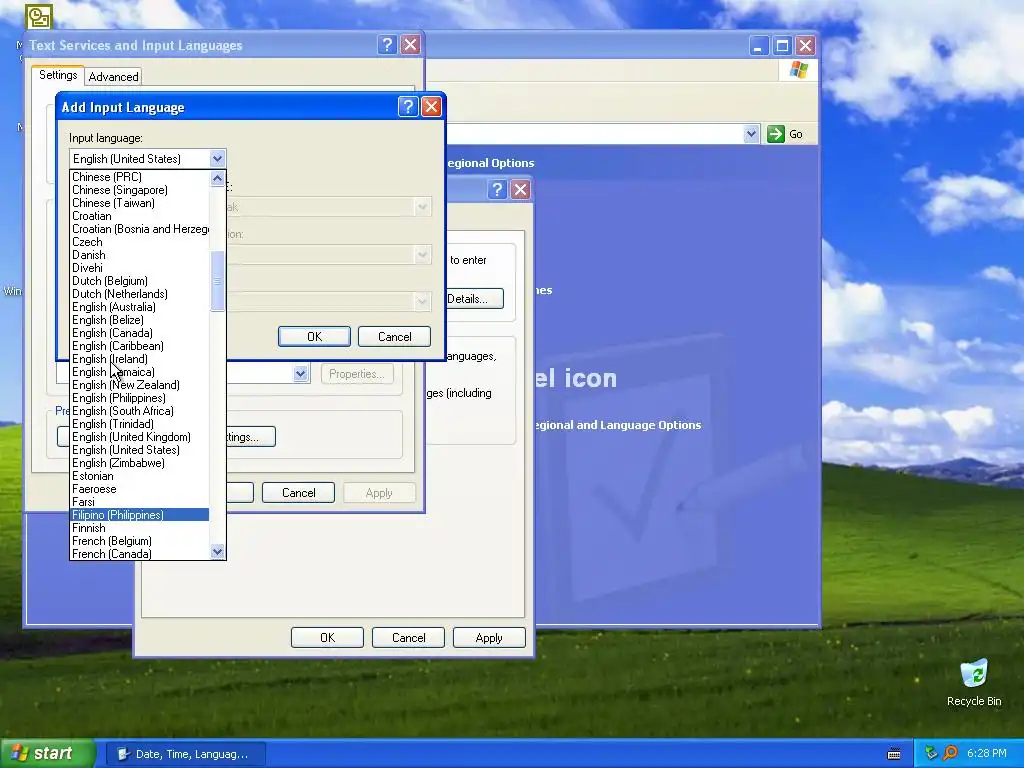Click Cancel in Add Input Language dialog
Image resolution: width=1024 pixels, height=768 pixels.
[x=394, y=336]
